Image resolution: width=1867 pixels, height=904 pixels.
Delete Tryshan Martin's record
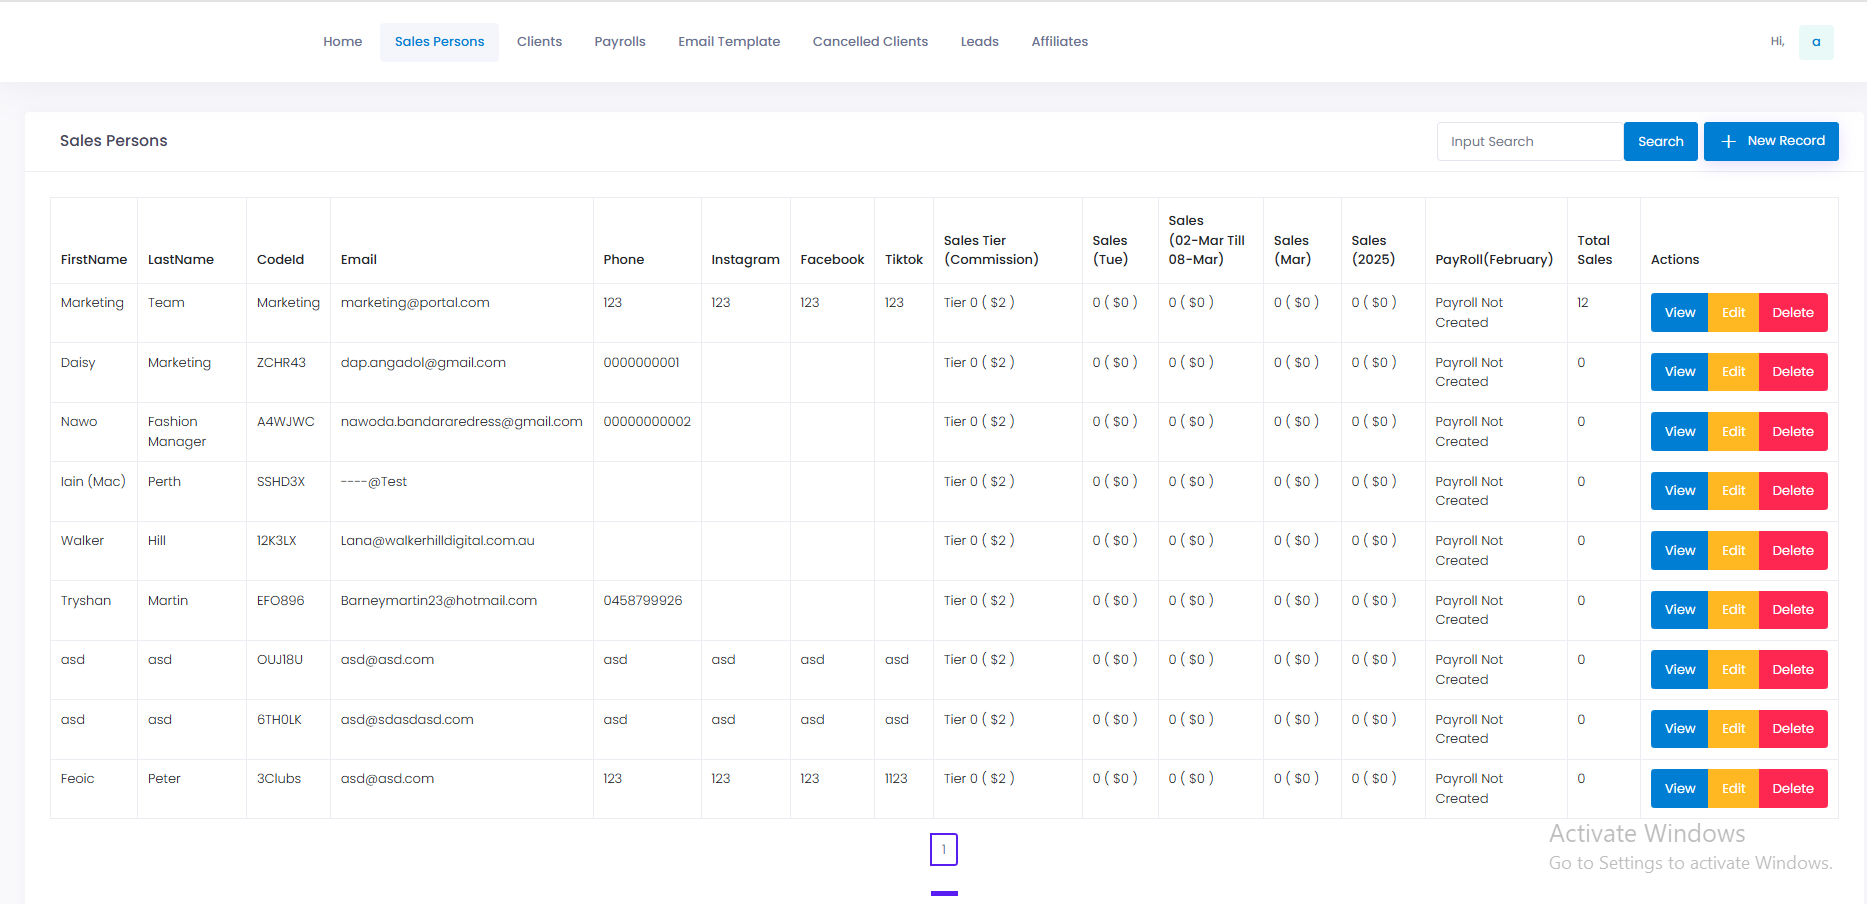coord(1792,610)
